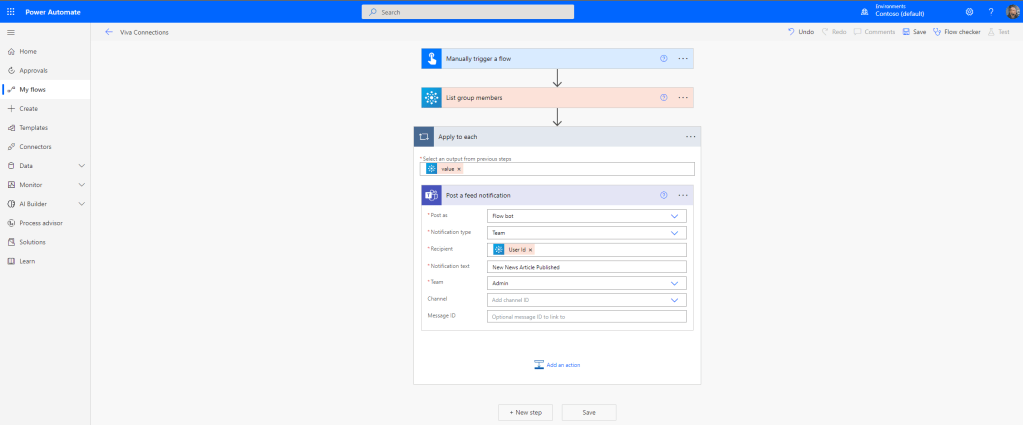Image resolution: width=1023 pixels, height=425 pixels.
Task: Open the app launcher waffle icon
Action: [10, 11]
